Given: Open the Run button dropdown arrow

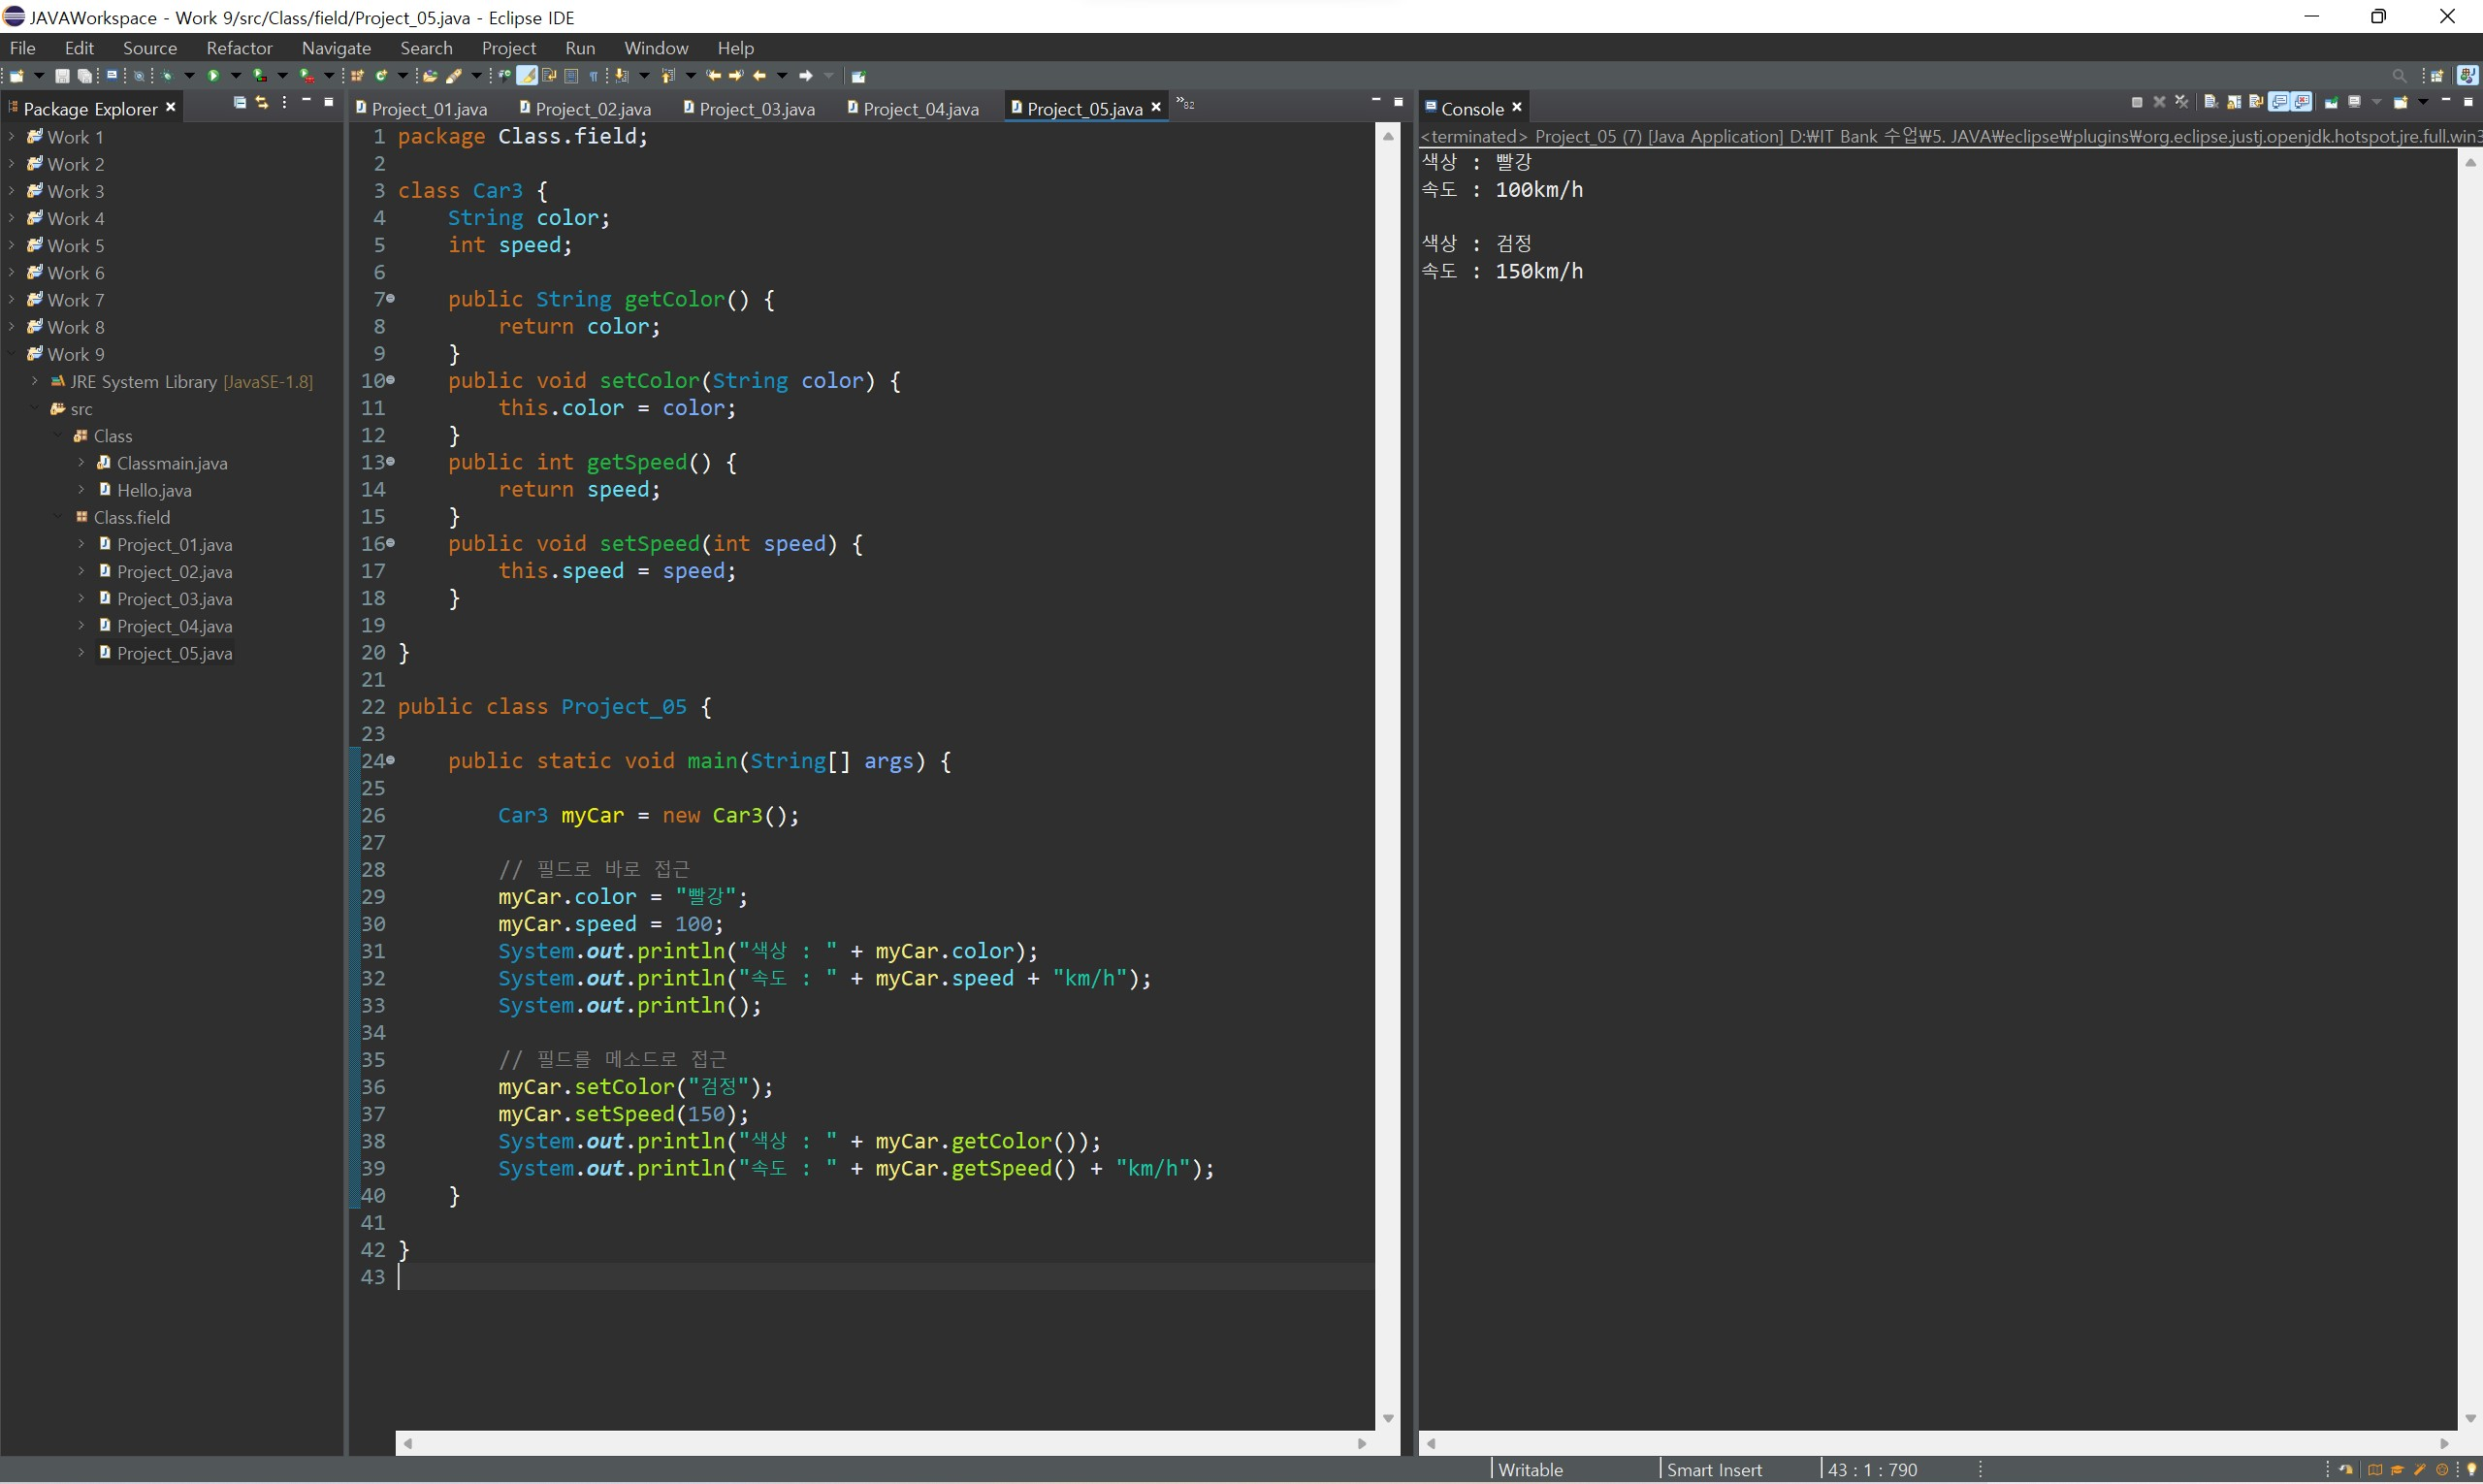Looking at the screenshot, I should 236,76.
